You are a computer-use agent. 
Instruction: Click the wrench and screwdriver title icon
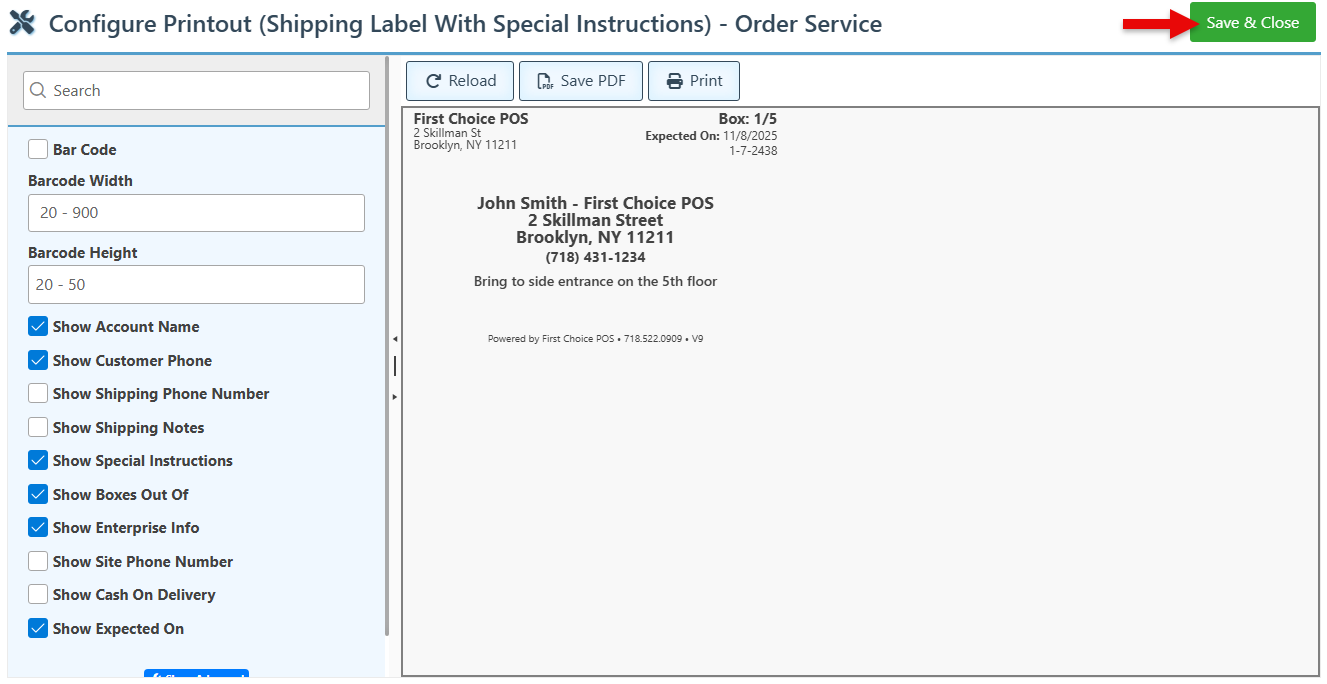pyautogui.click(x=22, y=23)
